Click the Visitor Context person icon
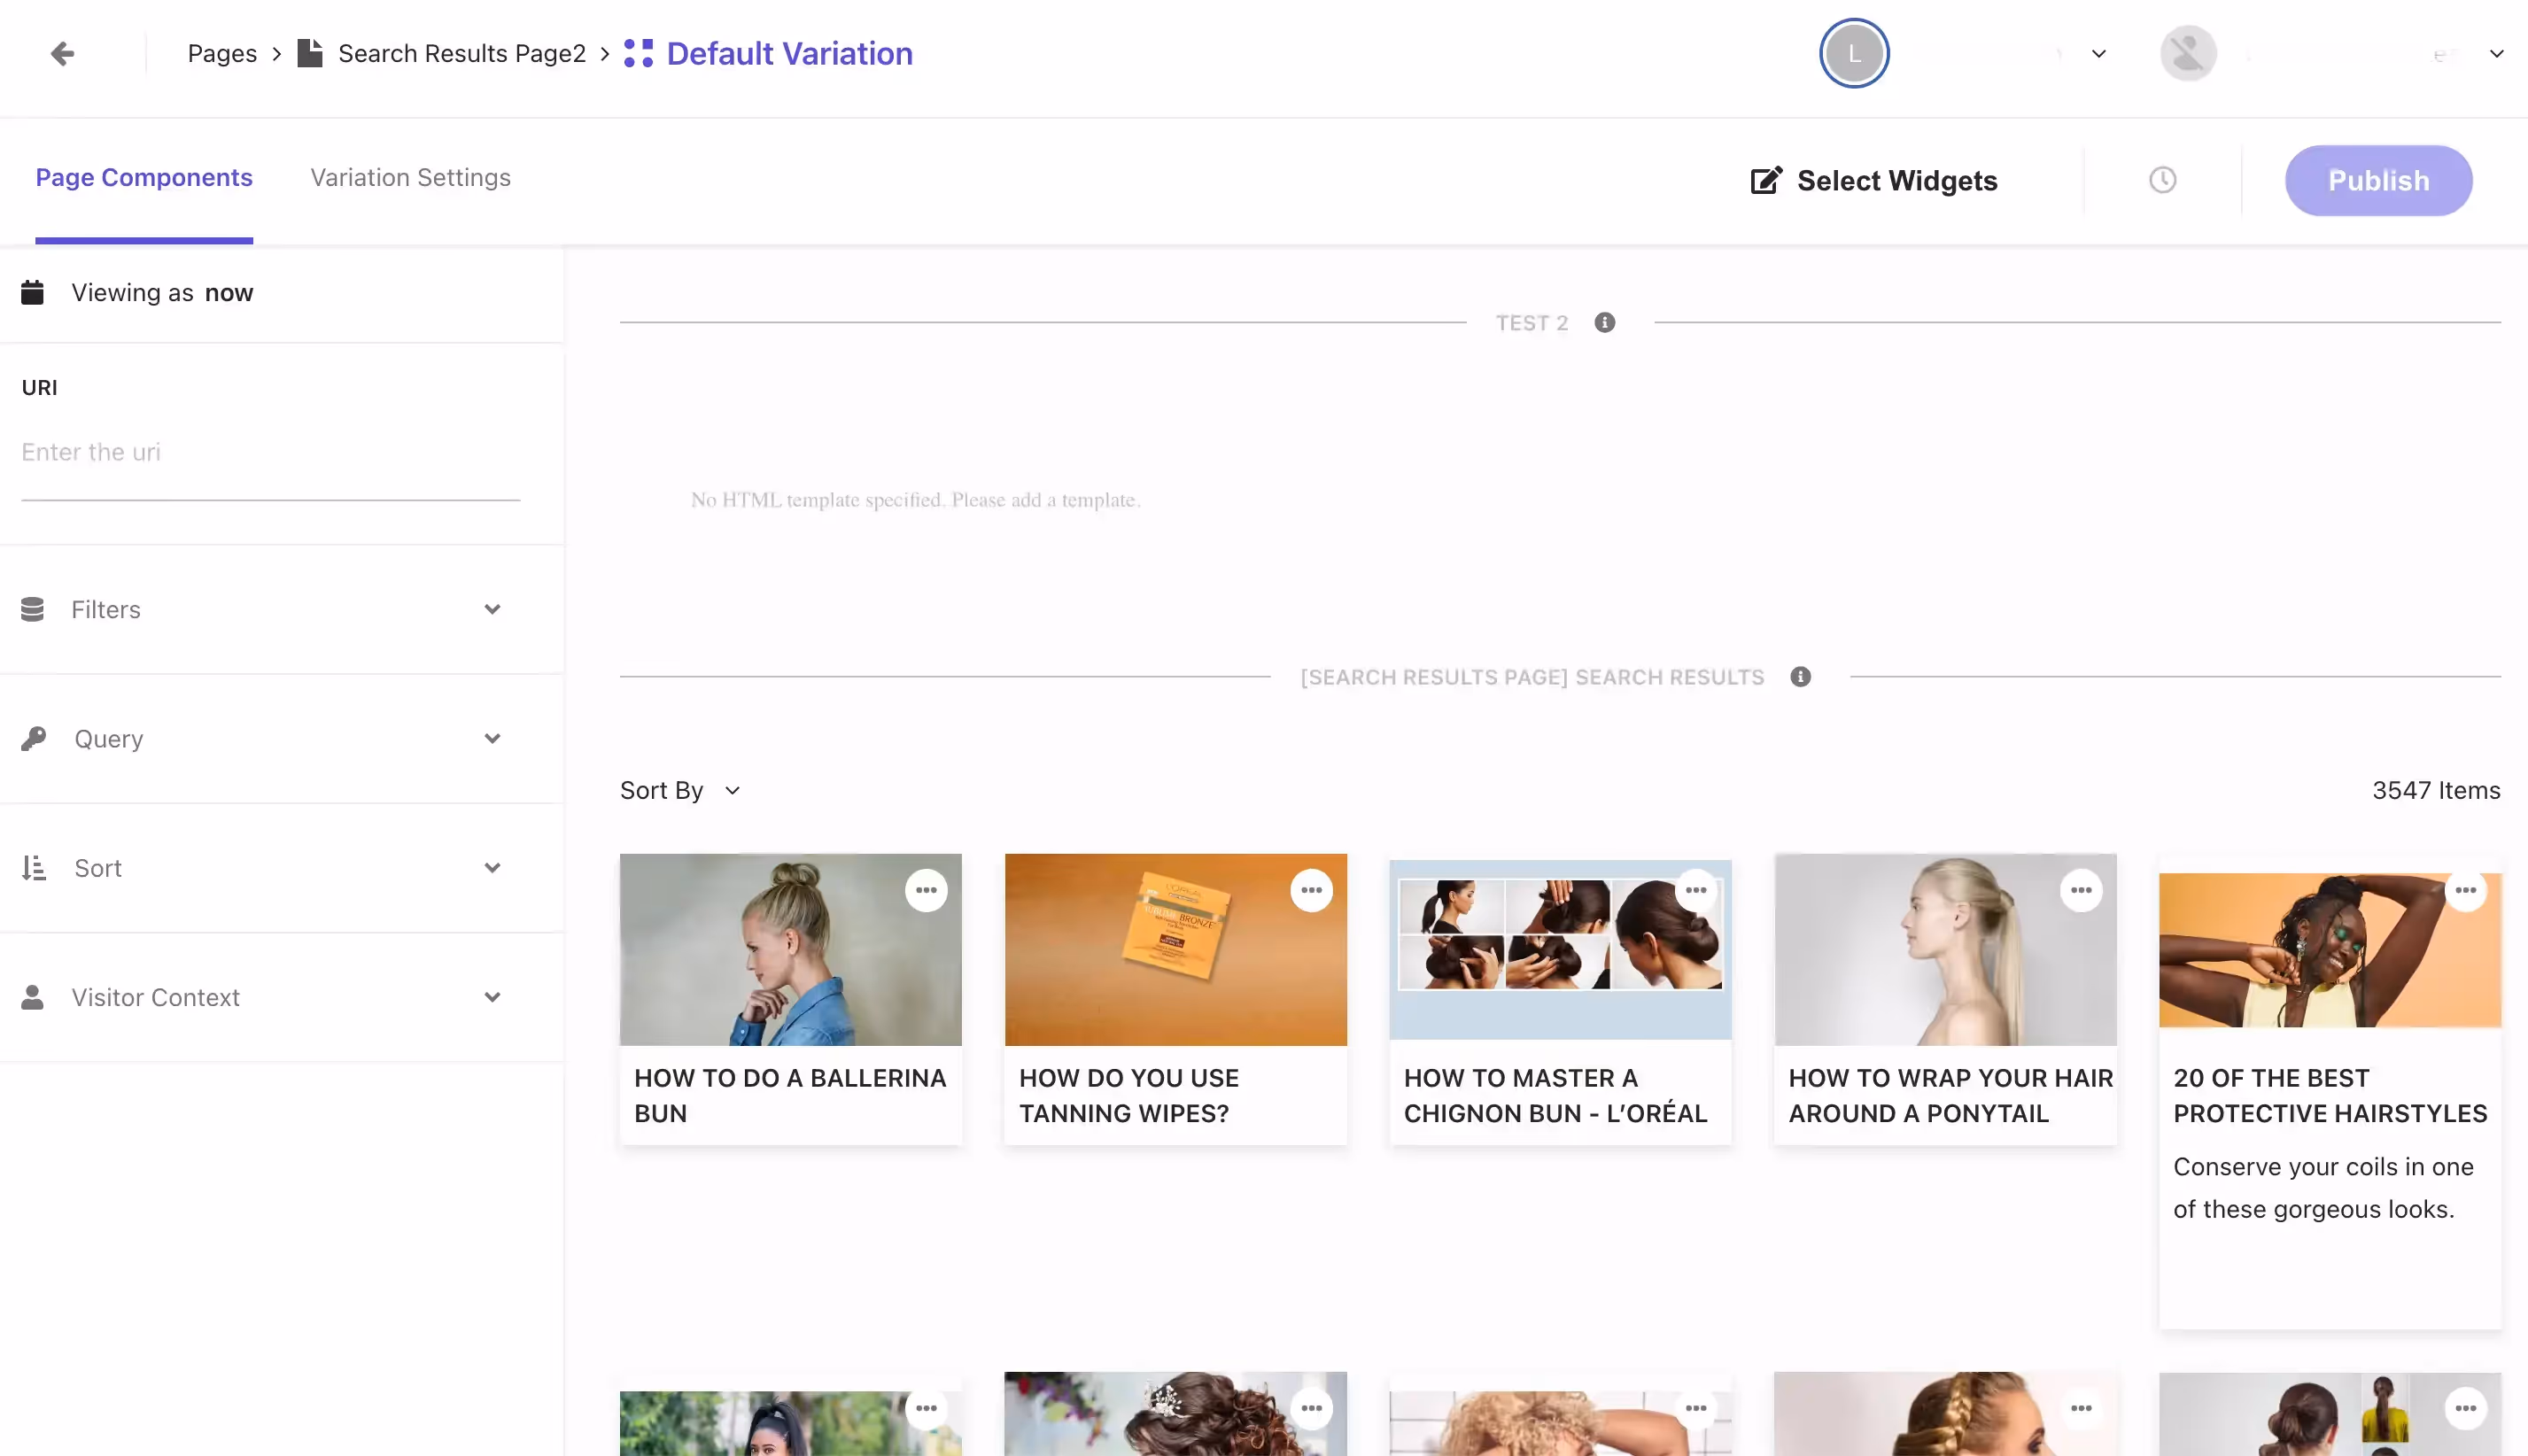Image resolution: width=2528 pixels, height=1456 pixels. pyautogui.click(x=33, y=997)
